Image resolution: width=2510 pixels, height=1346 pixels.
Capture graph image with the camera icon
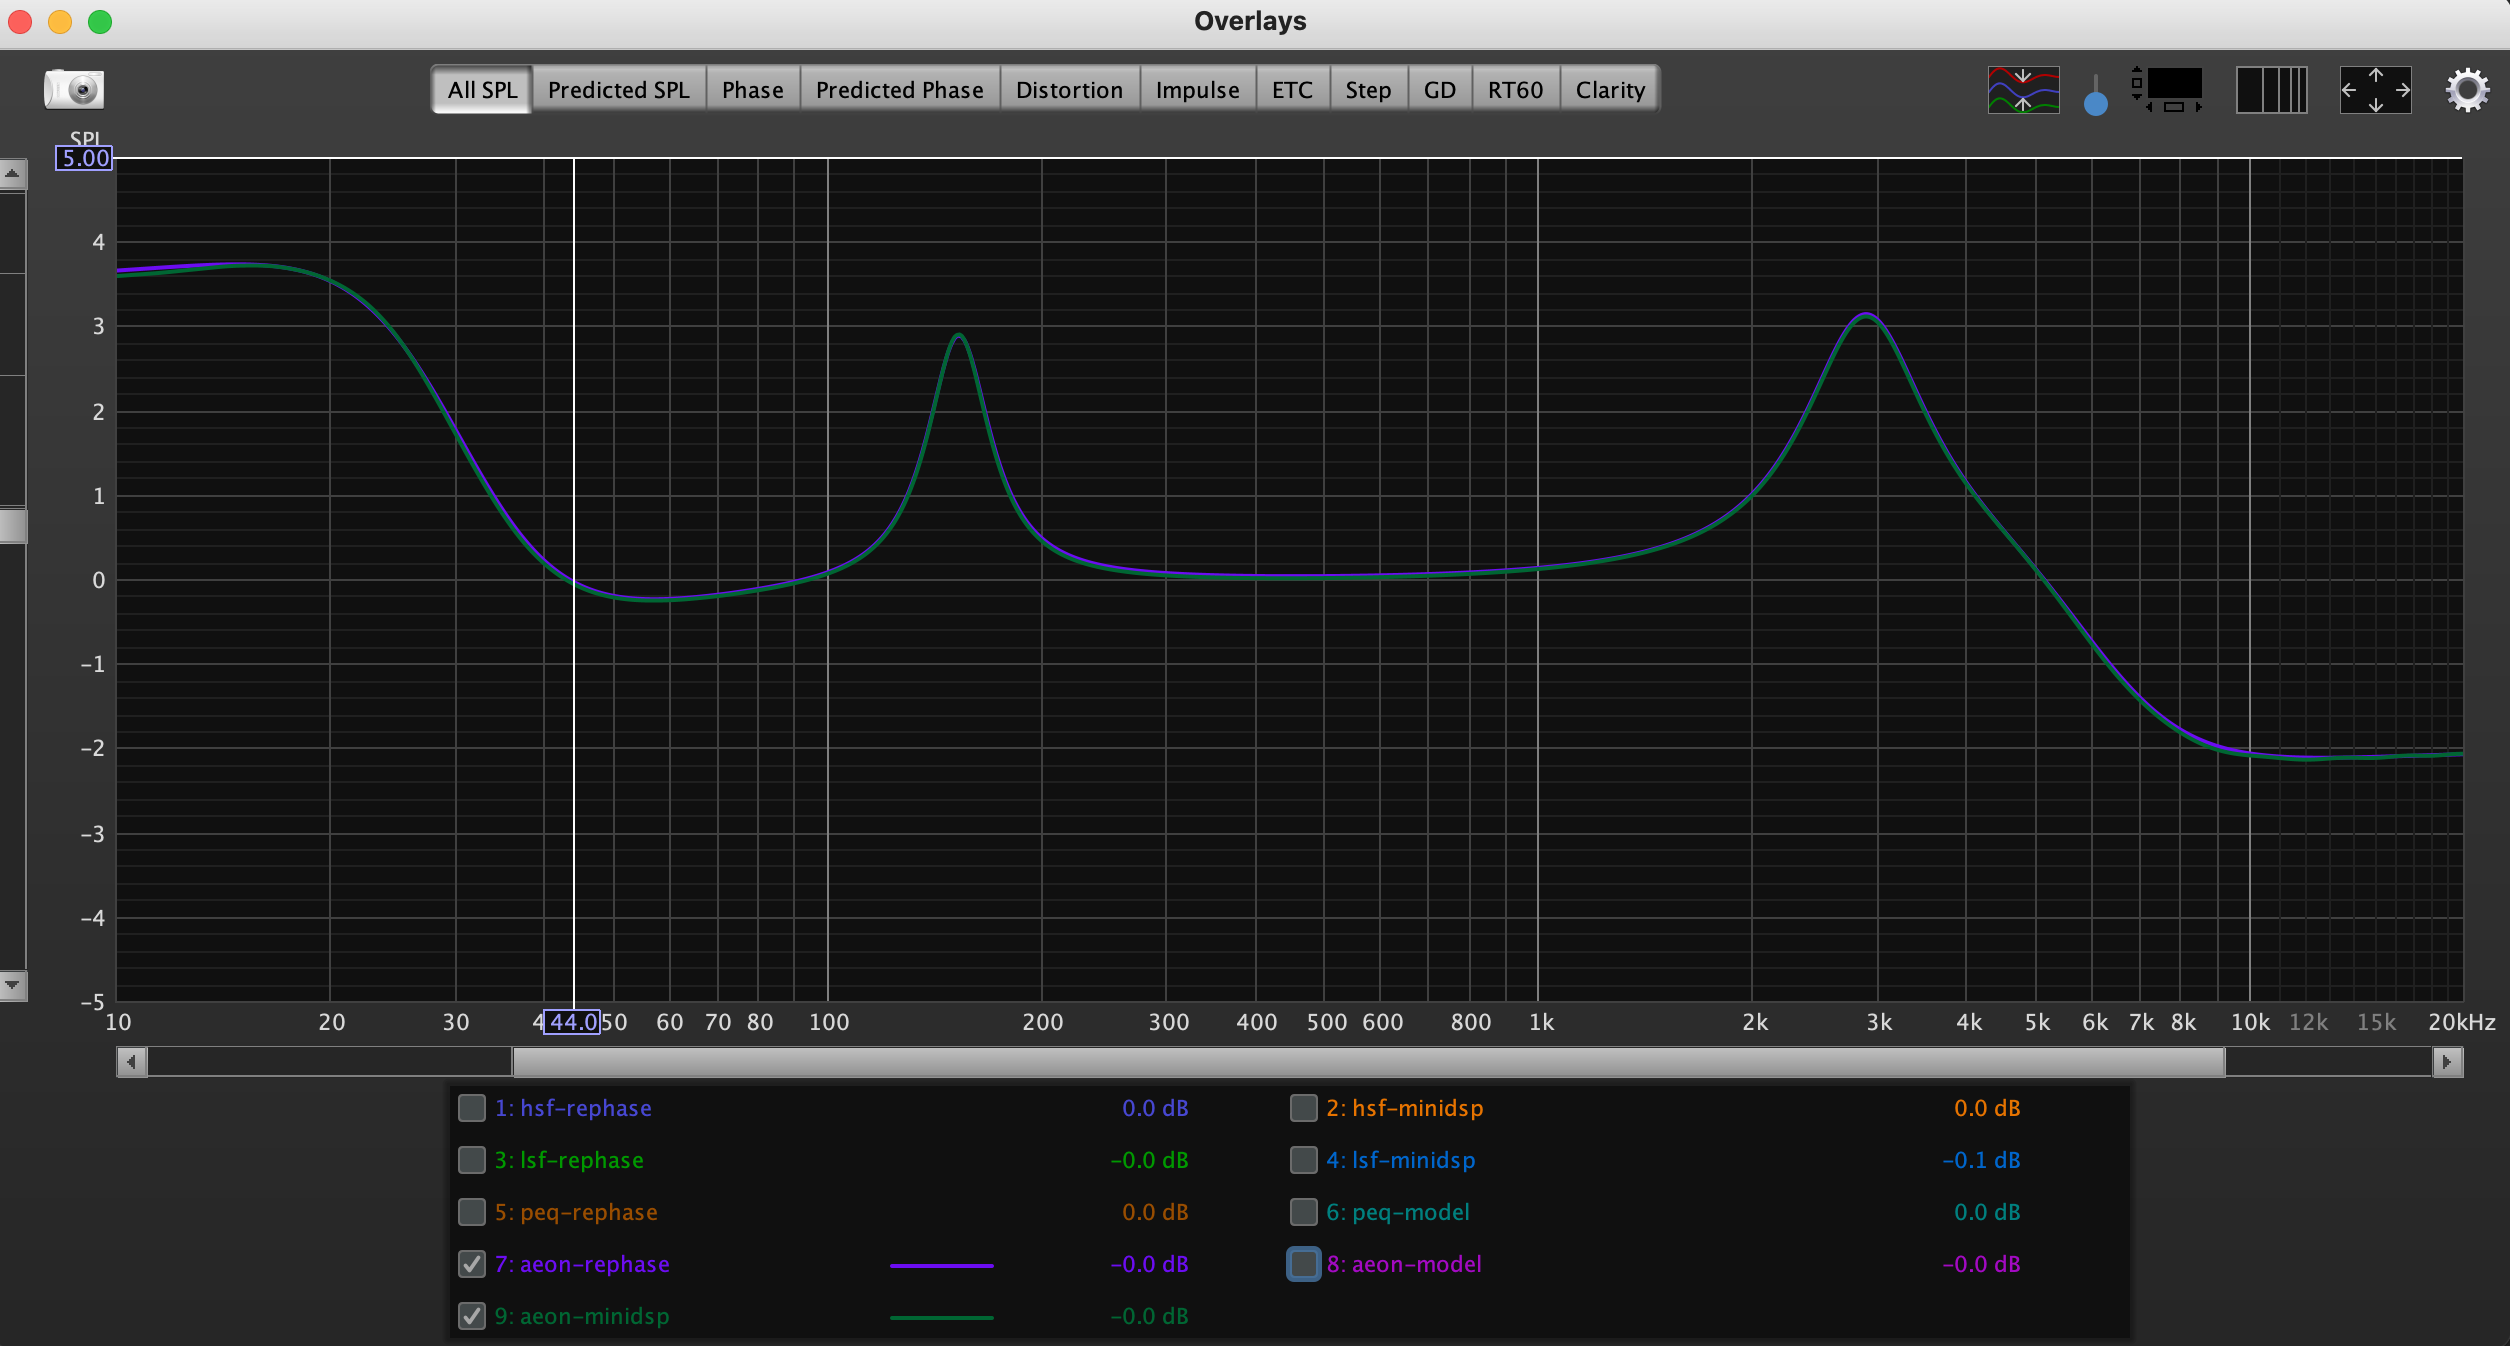click(74, 89)
